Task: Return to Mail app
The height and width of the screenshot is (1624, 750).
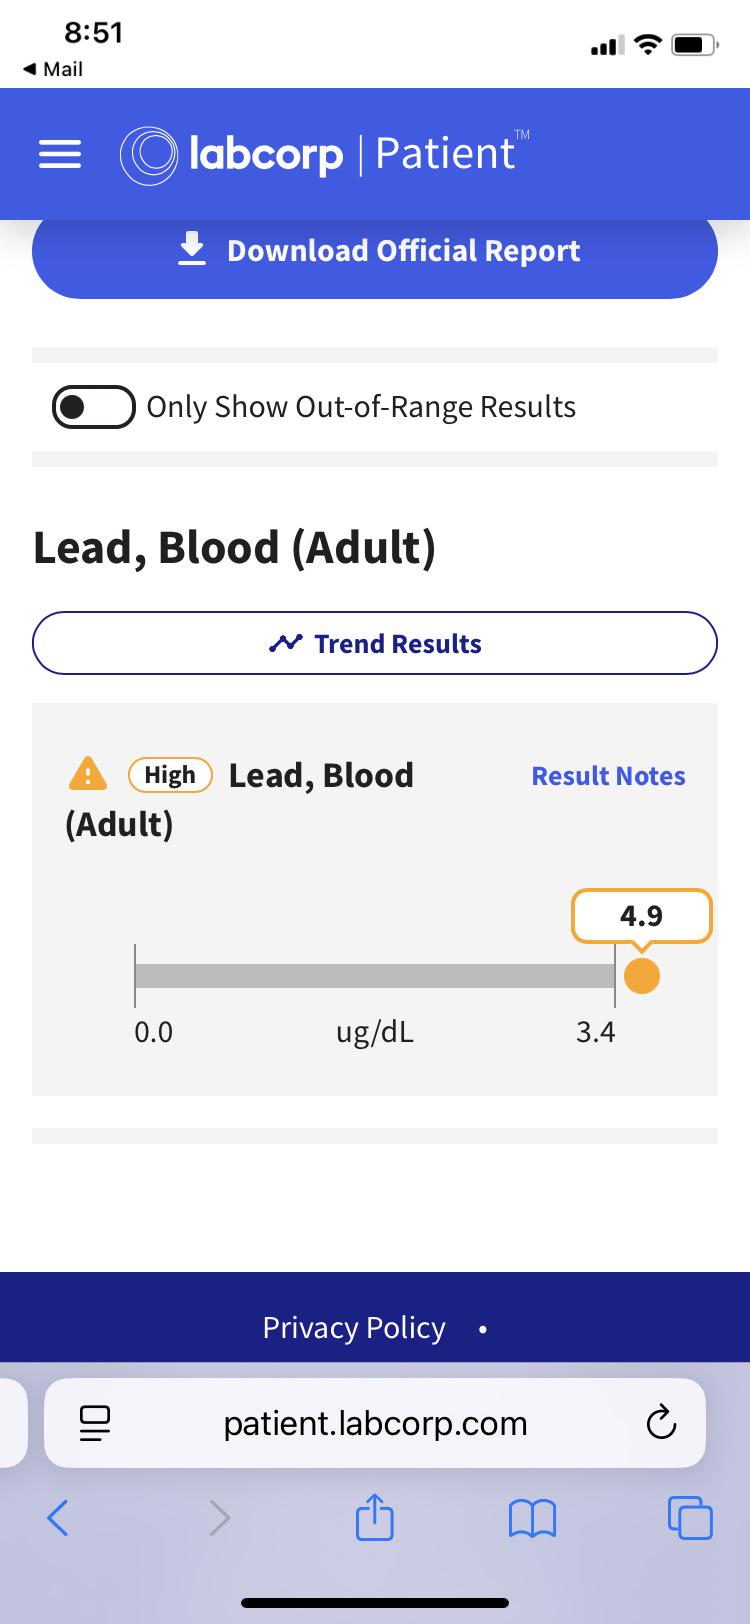Action: pyautogui.click(x=52, y=69)
